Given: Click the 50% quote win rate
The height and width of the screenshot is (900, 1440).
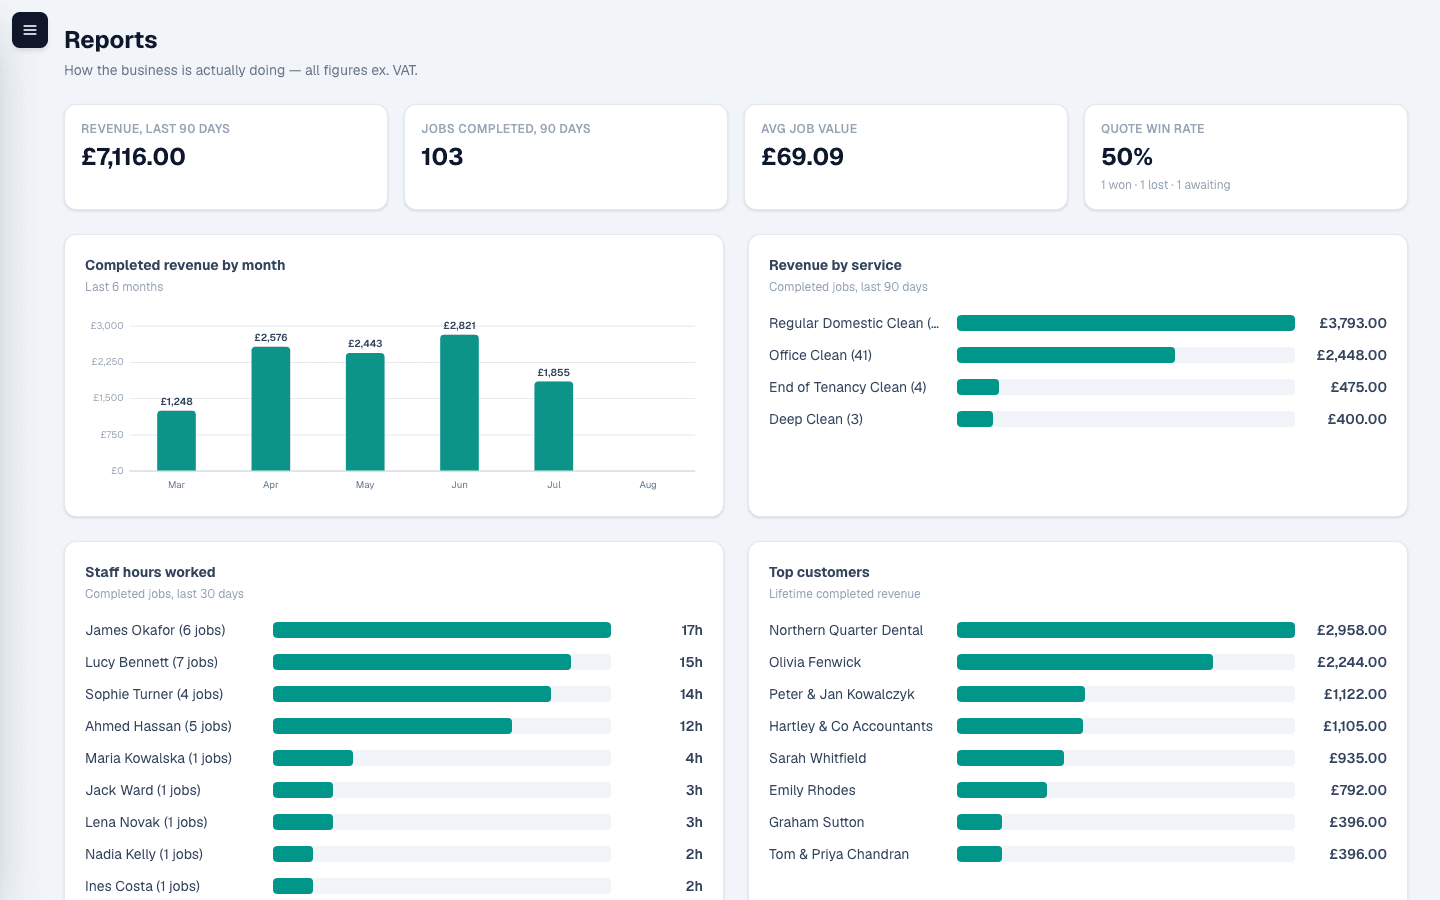Looking at the screenshot, I should pyautogui.click(x=1127, y=157).
